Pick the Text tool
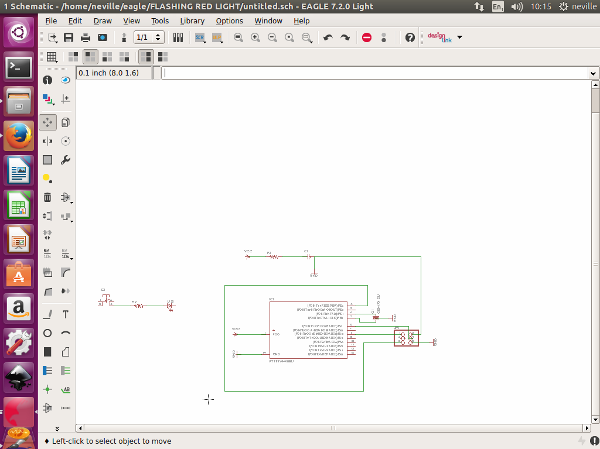 click(66, 314)
